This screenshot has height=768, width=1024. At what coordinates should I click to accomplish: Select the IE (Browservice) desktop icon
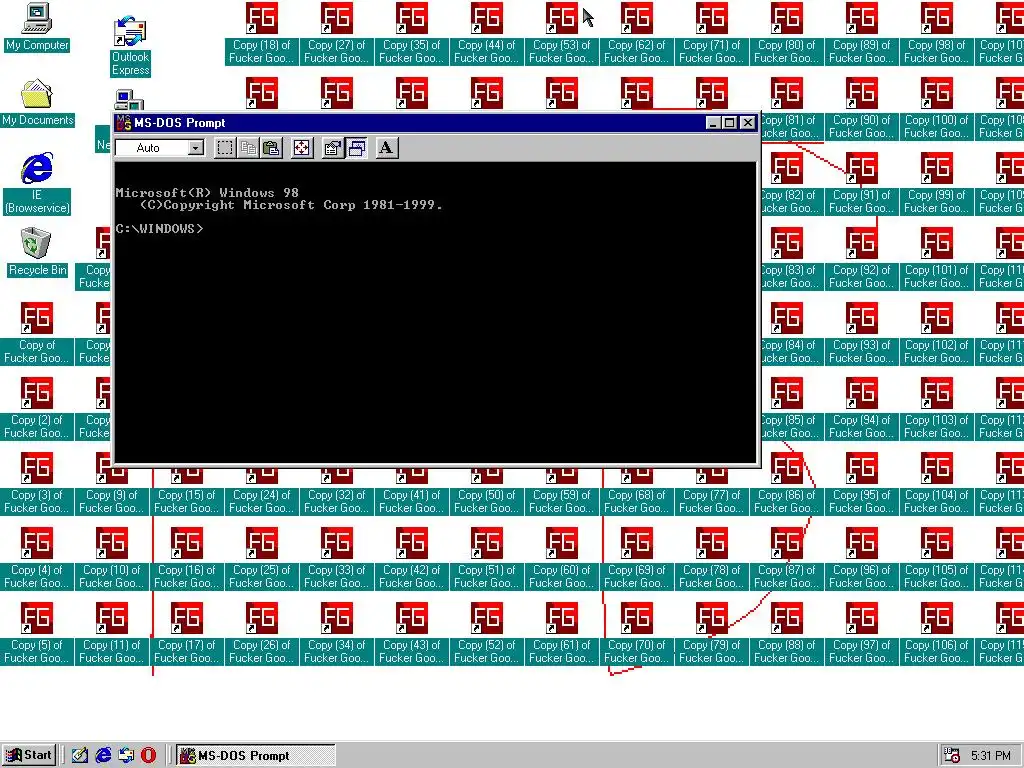pos(37,184)
